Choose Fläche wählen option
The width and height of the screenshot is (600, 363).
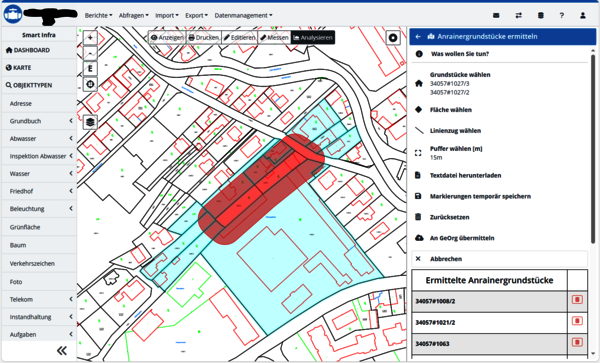pyautogui.click(x=451, y=110)
